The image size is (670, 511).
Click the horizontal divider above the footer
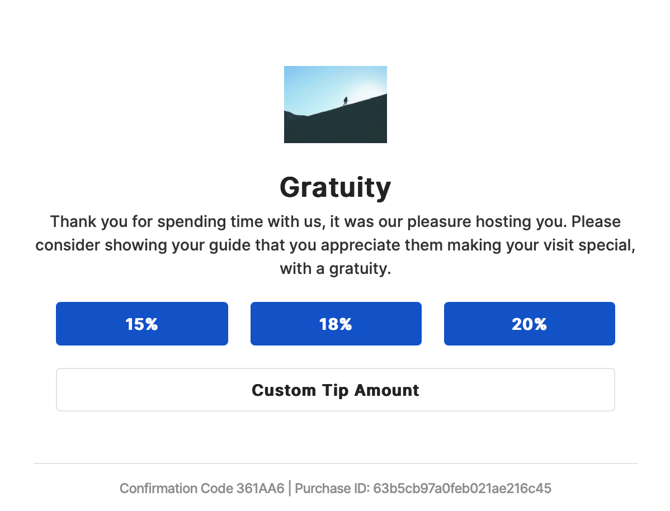click(x=335, y=463)
